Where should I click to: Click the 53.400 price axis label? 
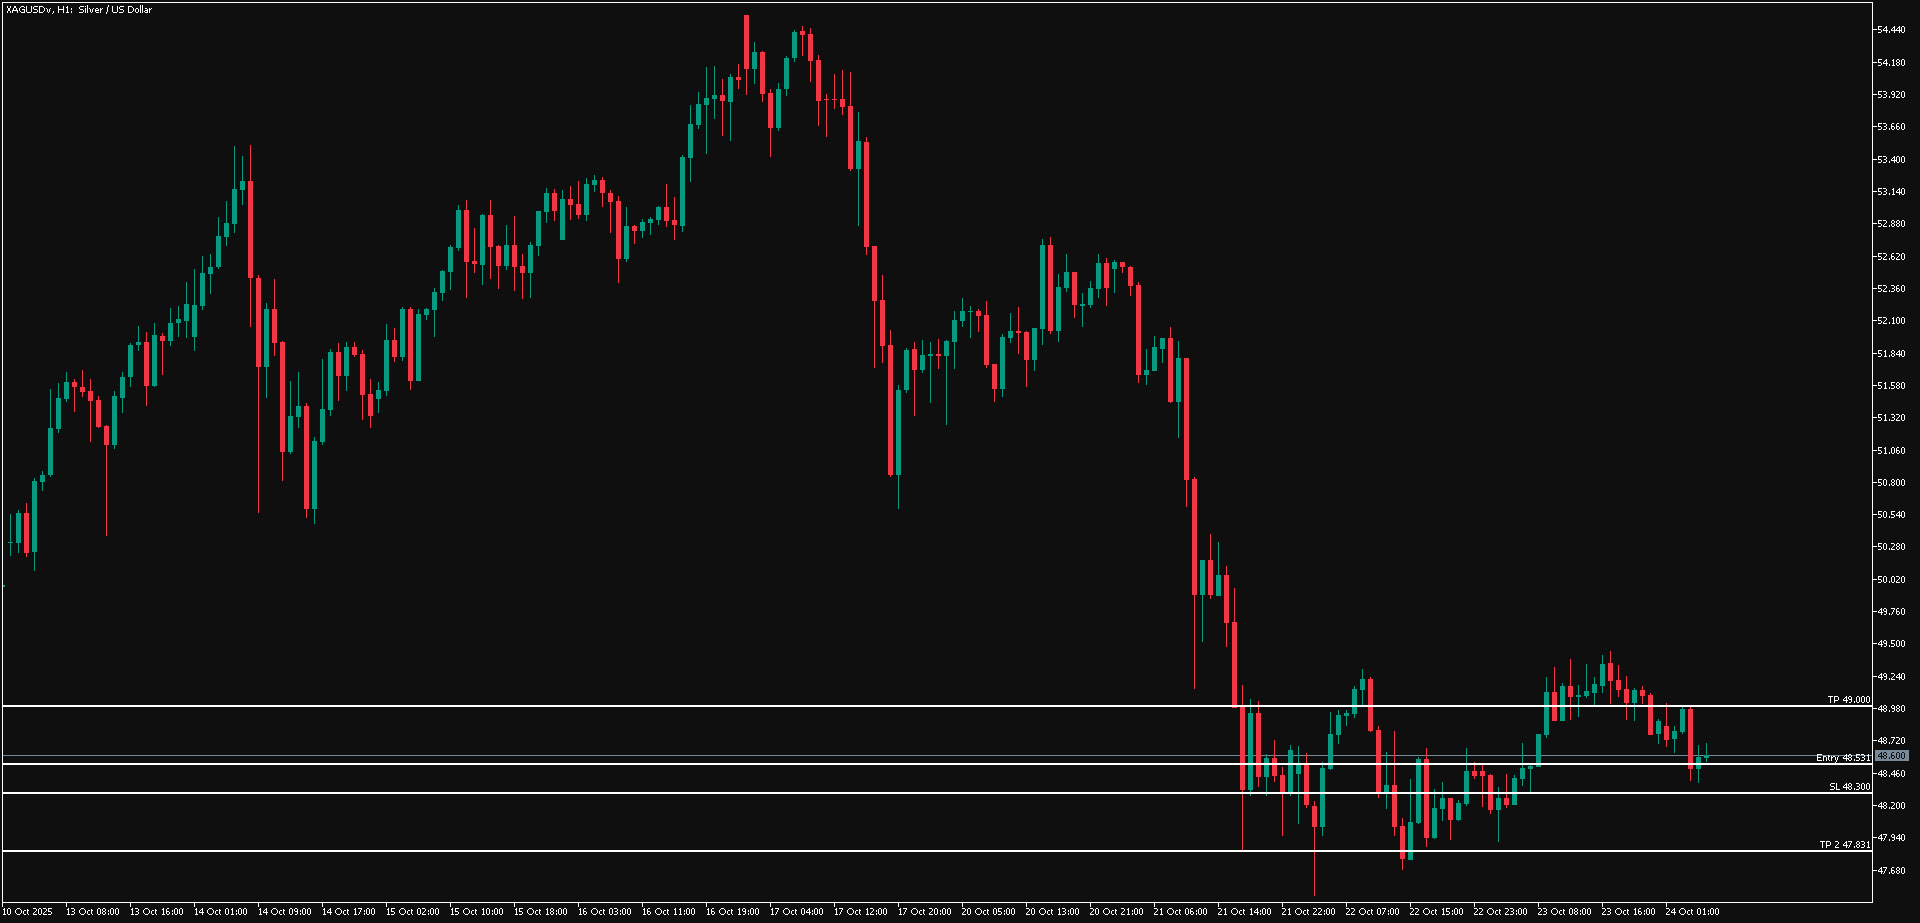tap(1890, 159)
